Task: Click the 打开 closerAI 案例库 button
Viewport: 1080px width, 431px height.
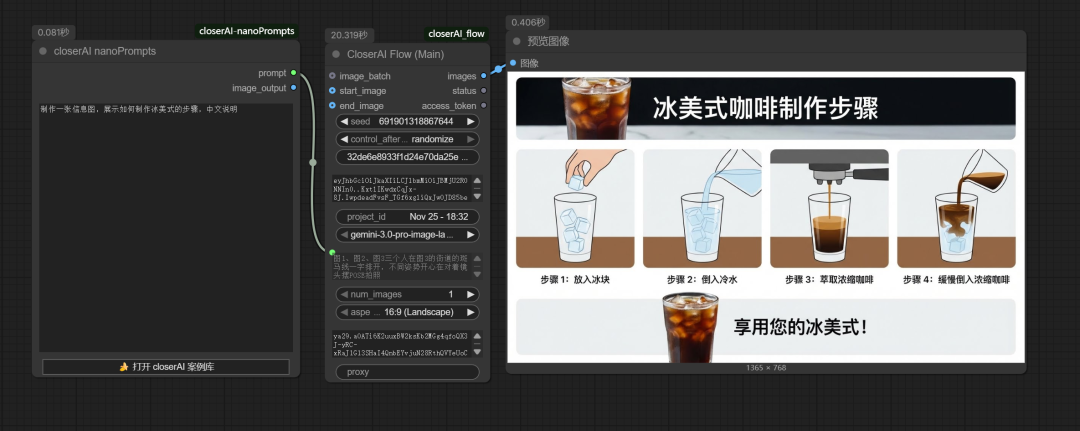Action: pos(166,367)
